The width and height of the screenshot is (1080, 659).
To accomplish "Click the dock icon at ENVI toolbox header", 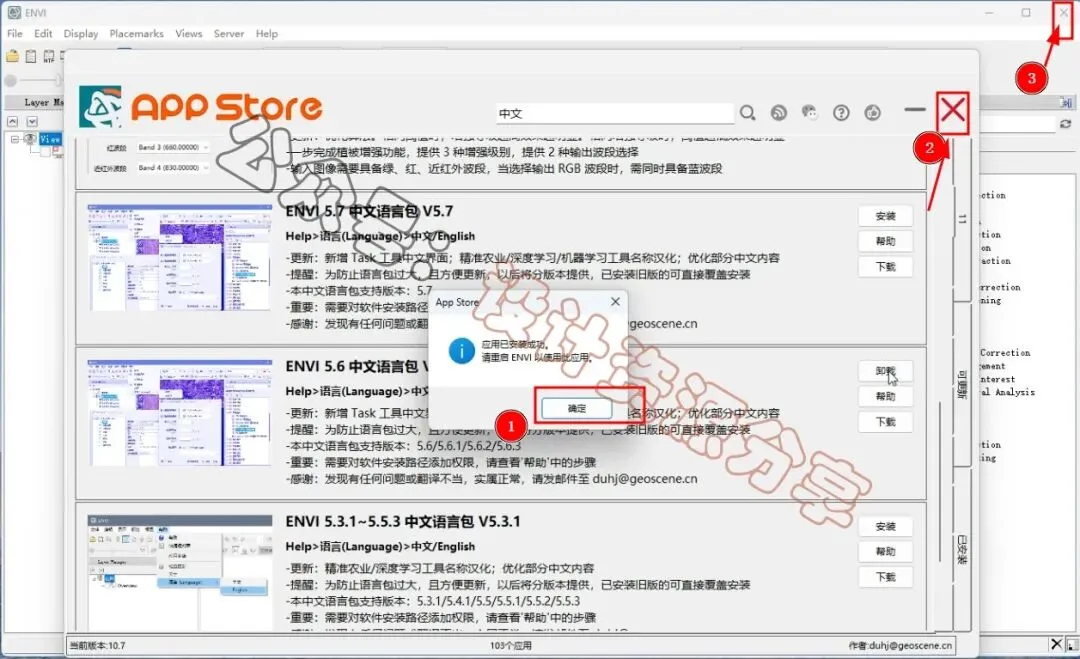I will click(1066, 103).
